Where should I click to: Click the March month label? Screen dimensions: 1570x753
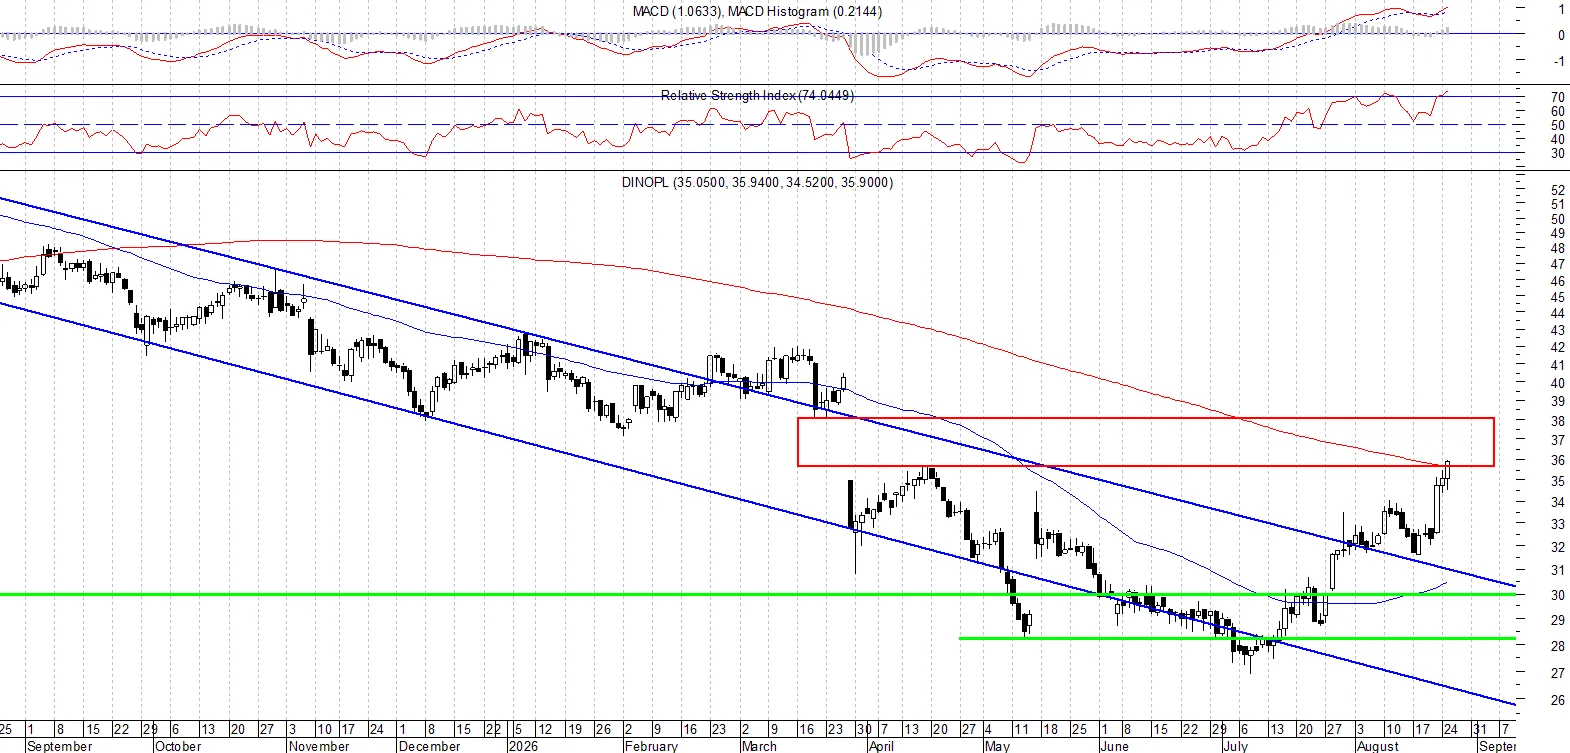click(x=759, y=746)
